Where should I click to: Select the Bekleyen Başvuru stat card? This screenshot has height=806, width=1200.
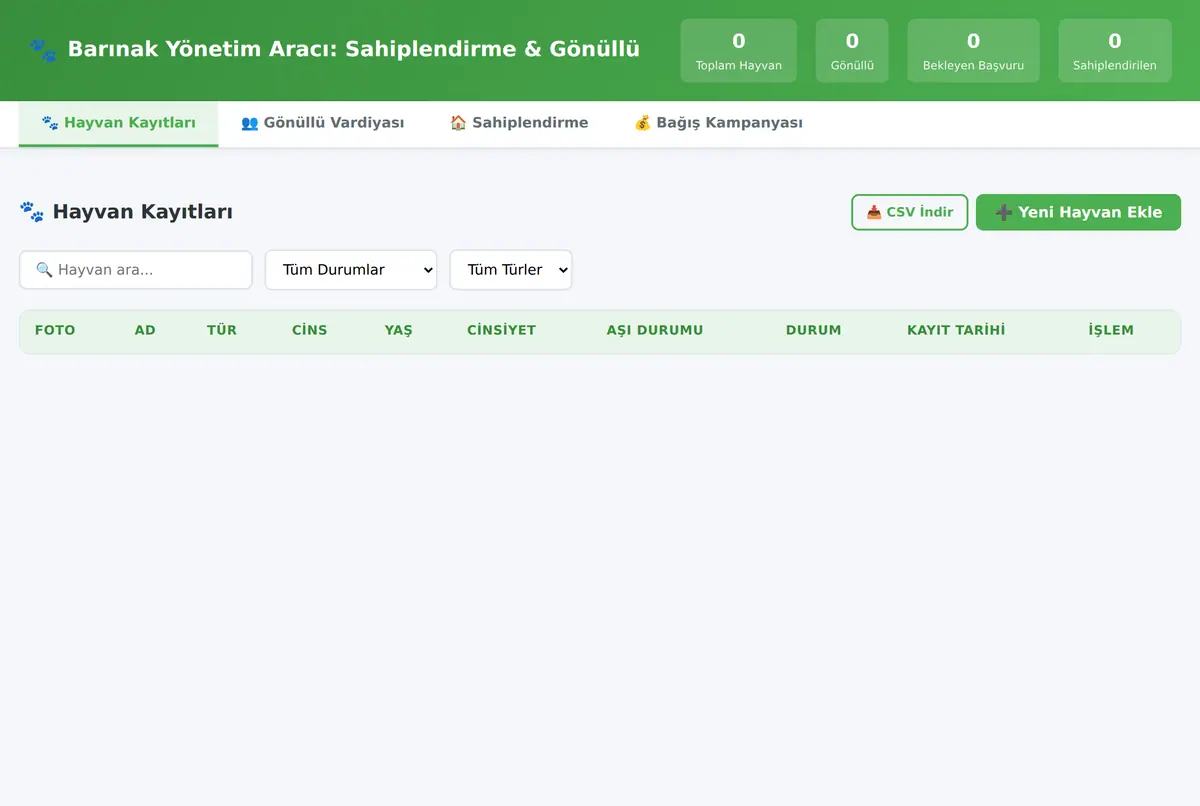(x=973, y=51)
